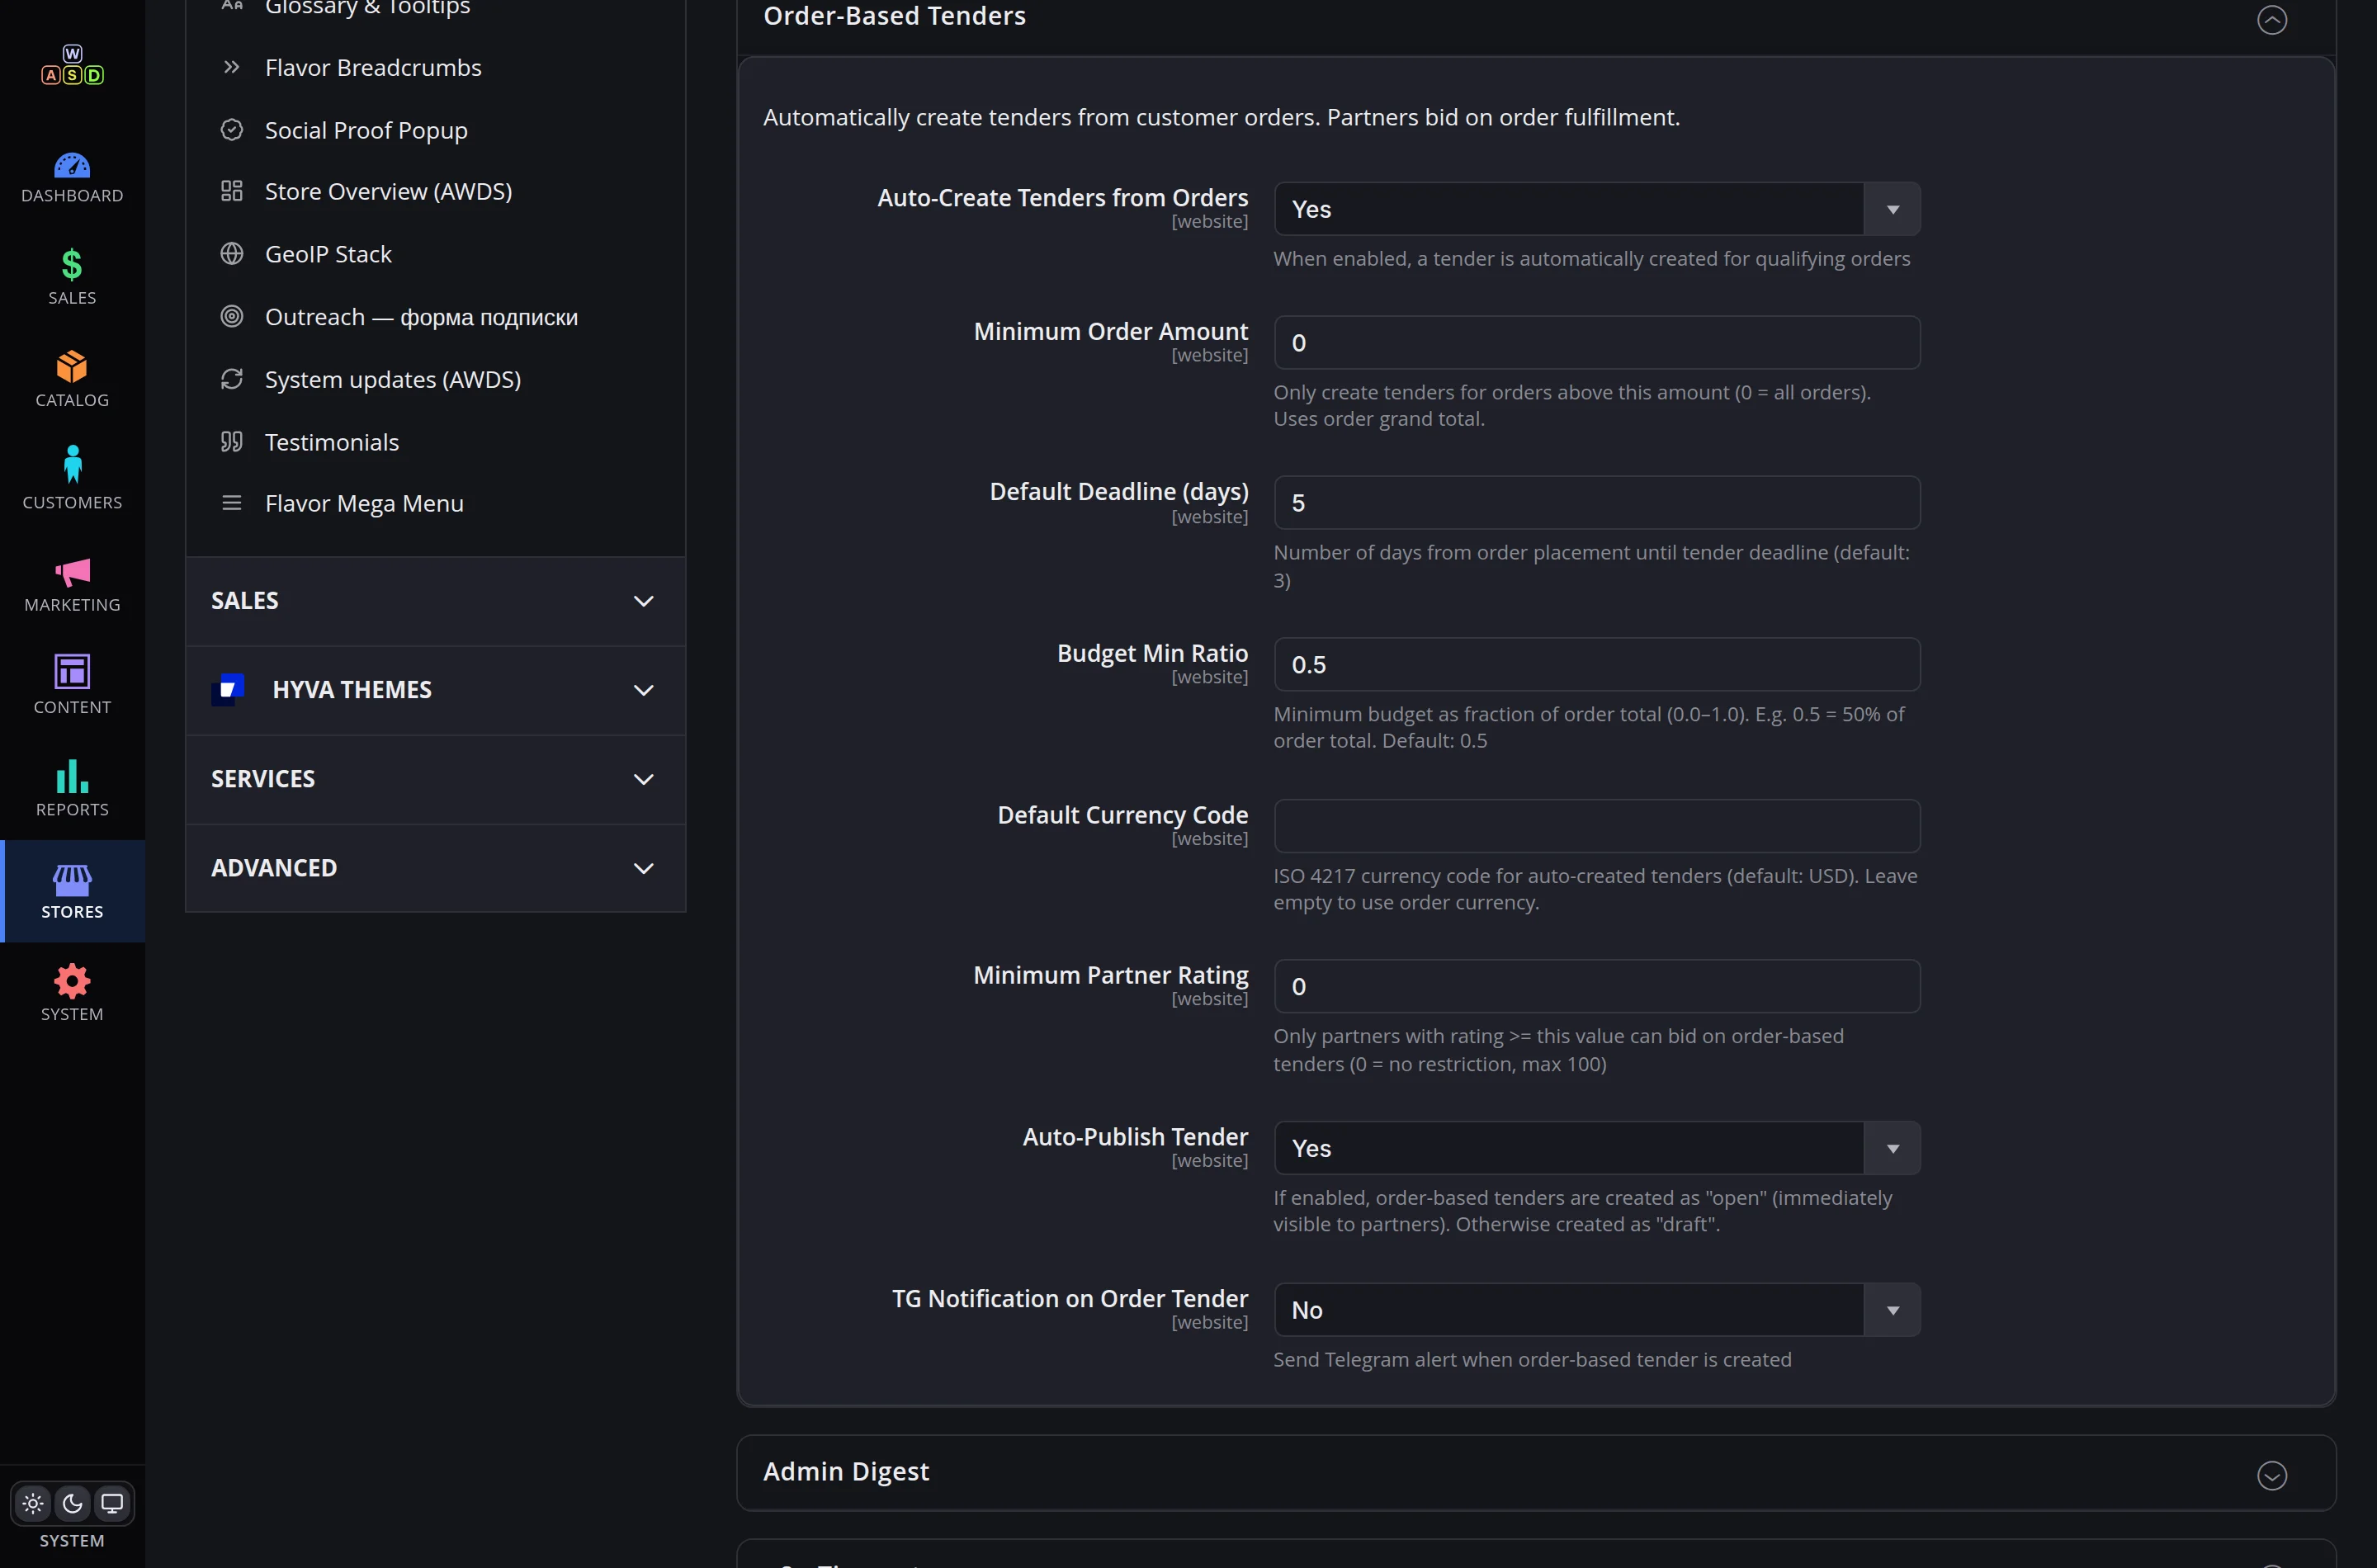
Task: Expand the SALES config group
Action: (x=435, y=601)
